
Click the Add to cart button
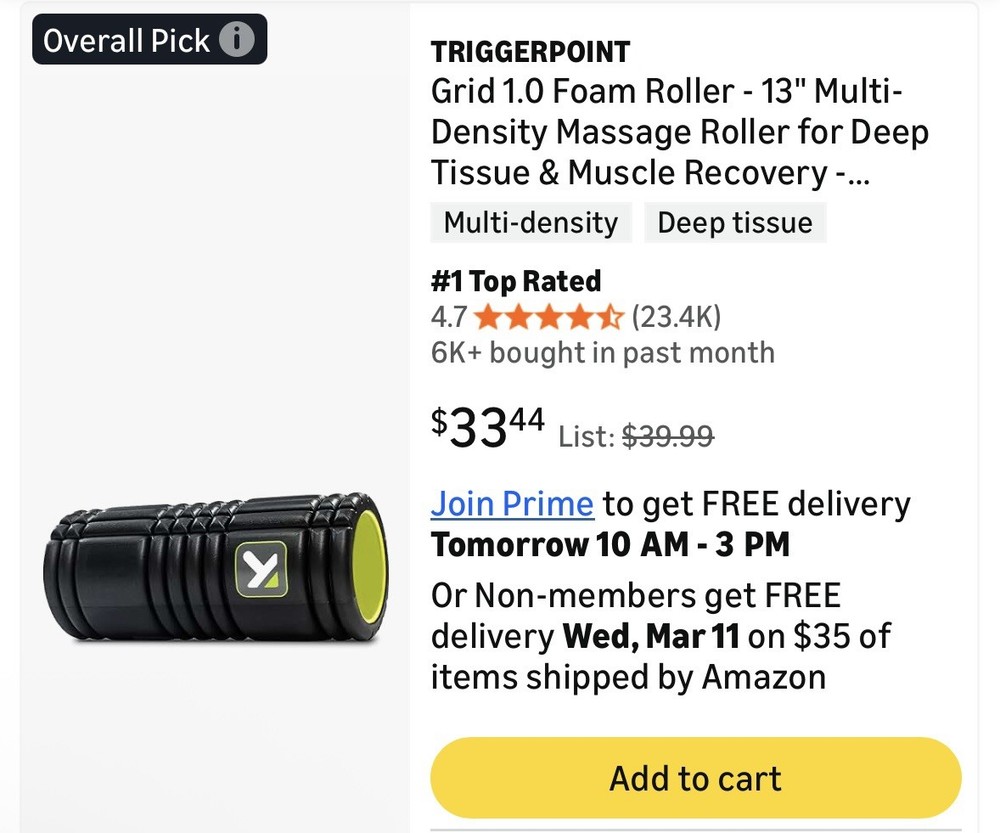click(694, 777)
